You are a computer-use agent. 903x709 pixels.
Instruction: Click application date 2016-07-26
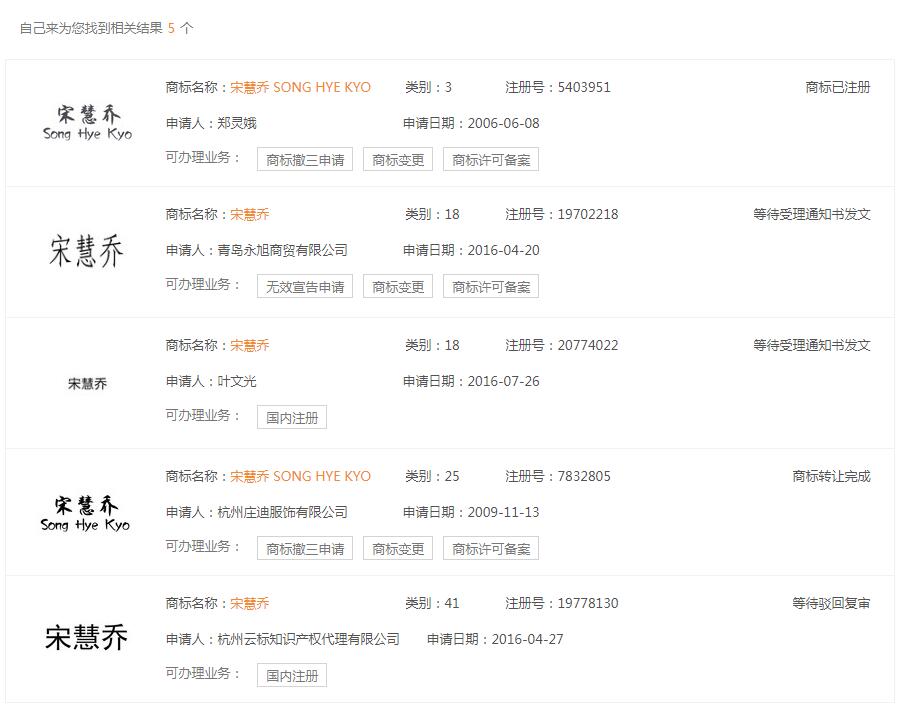pyautogui.click(x=503, y=381)
